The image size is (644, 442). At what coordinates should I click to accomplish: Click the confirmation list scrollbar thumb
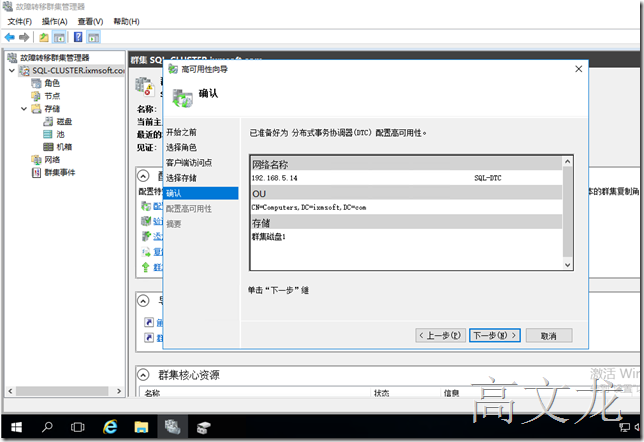[568, 212]
